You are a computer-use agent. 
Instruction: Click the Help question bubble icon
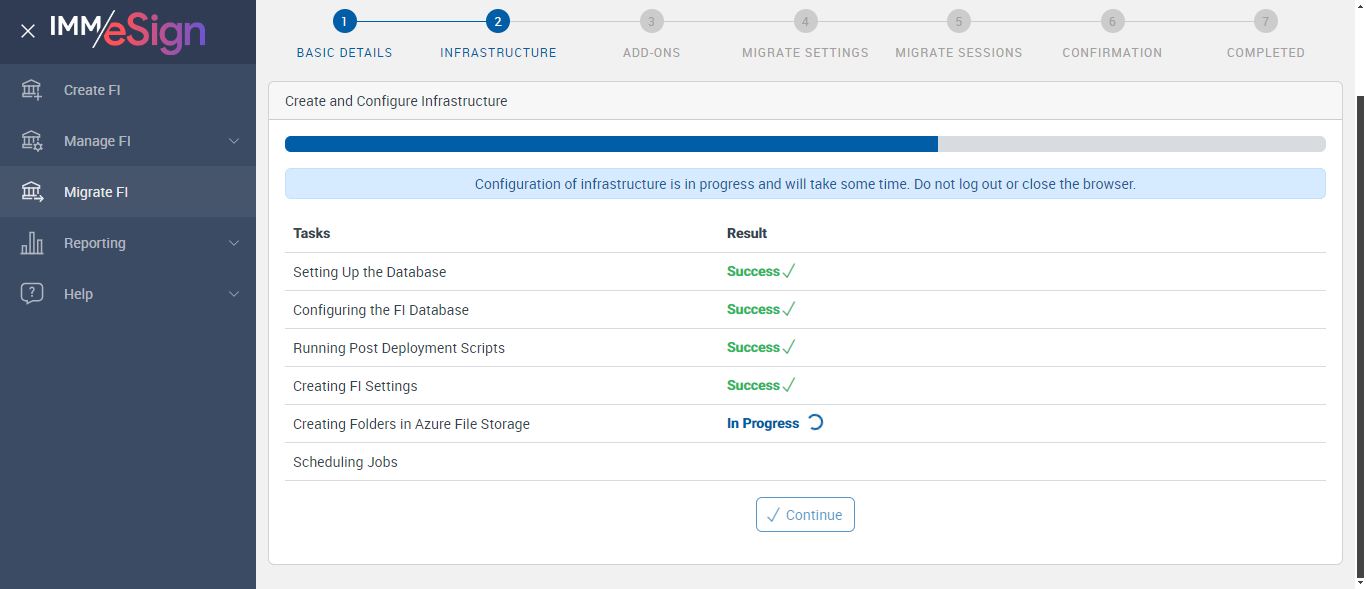pos(32,294)
